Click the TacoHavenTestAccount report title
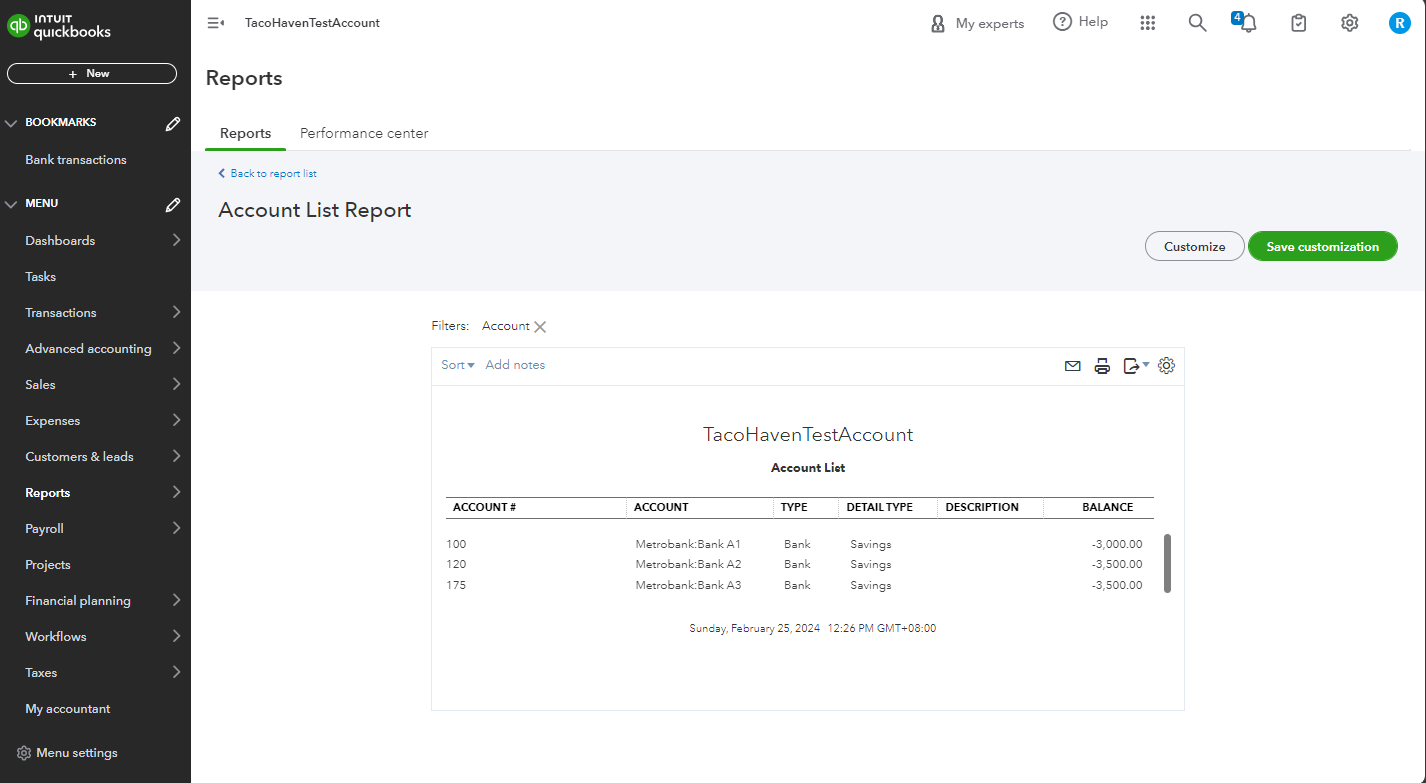The height and width of the screenshot is (783, 1426). pos(808,435)
